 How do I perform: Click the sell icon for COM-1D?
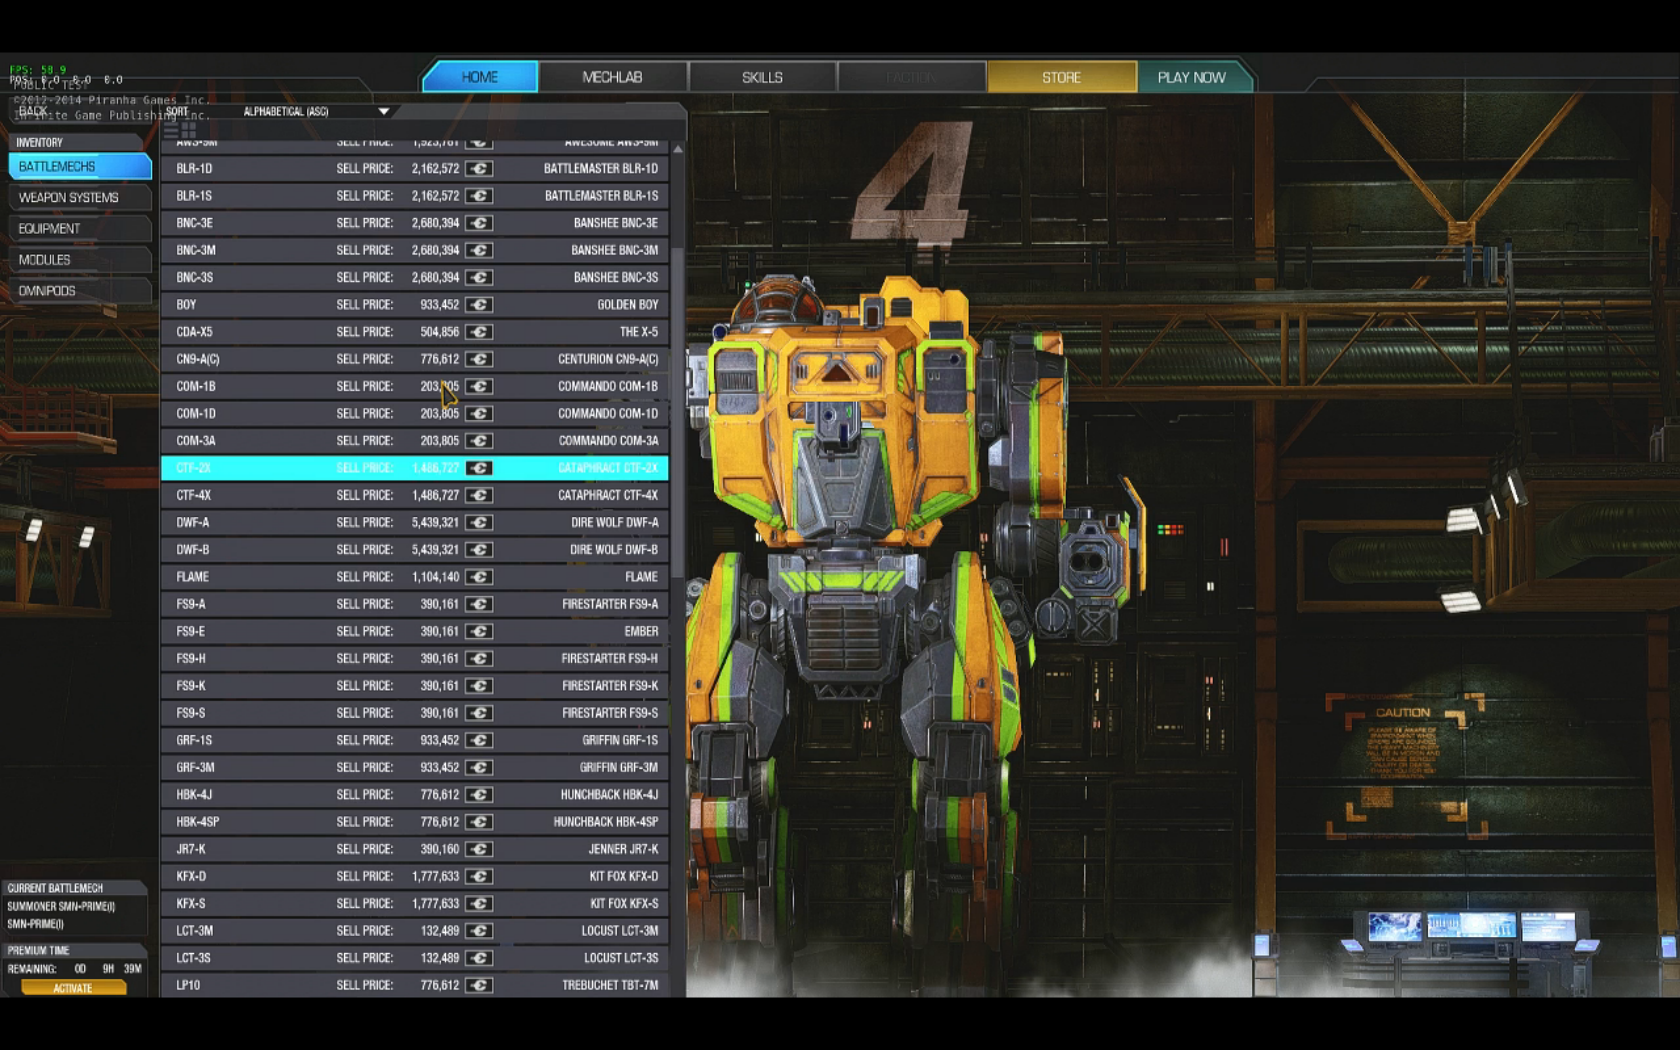point(479,413)
